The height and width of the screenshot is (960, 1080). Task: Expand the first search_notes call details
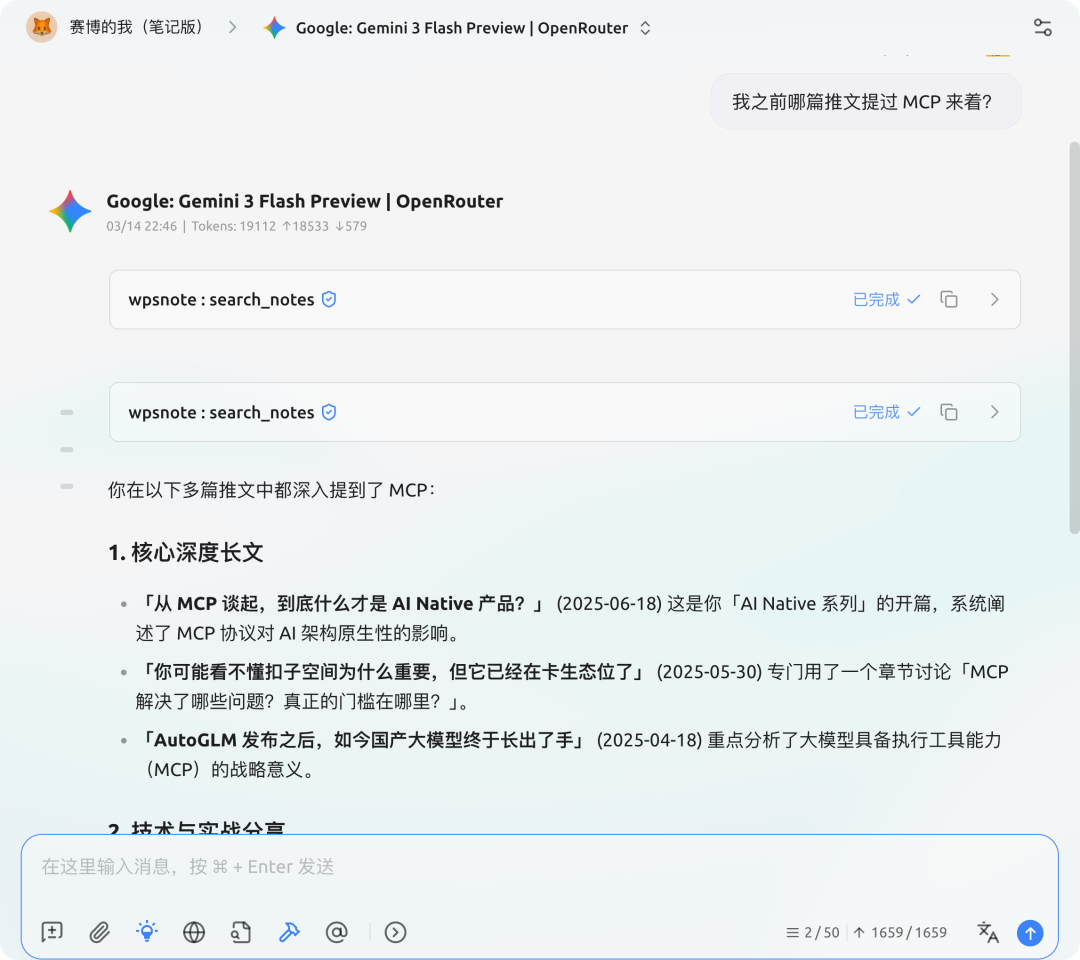pyautogui.click(x=994, y=299)
